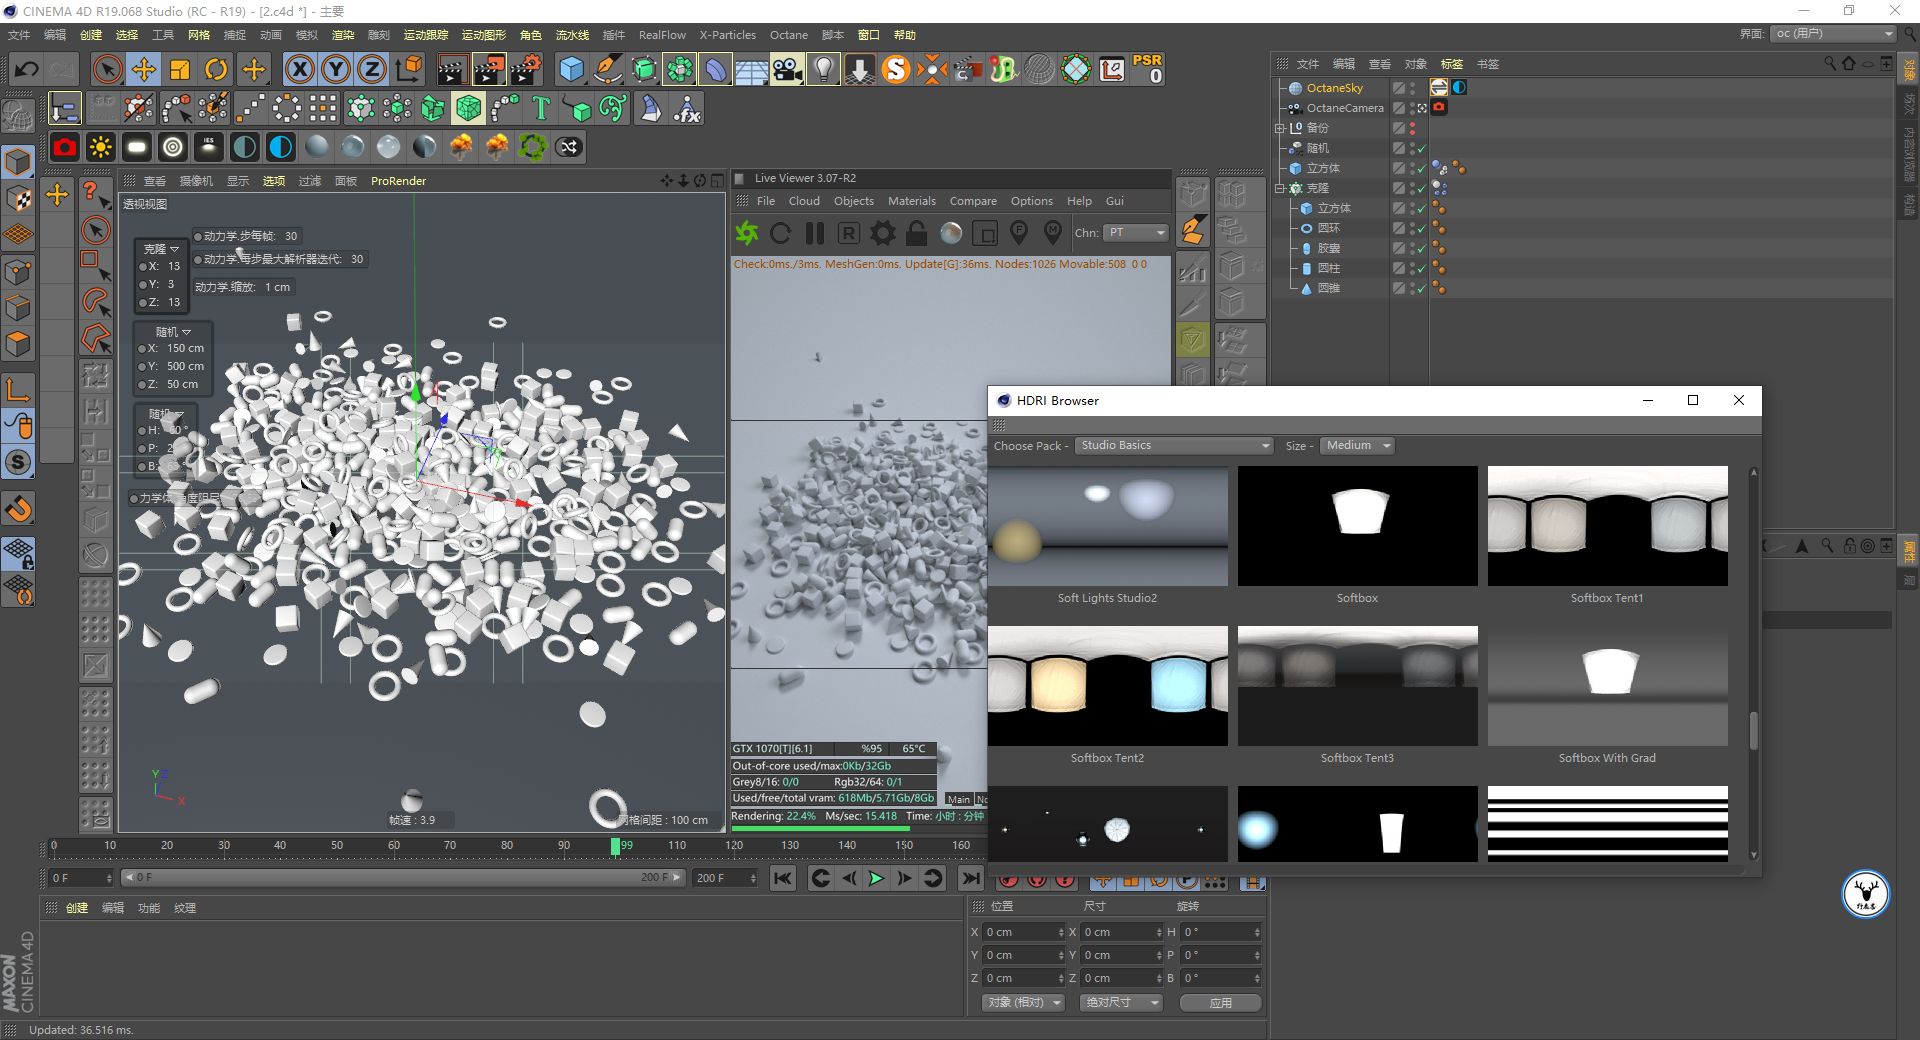Start Octane render with the green logo icon
This screenshot has height=1040, width=1920.
click(x=747, y=233)
